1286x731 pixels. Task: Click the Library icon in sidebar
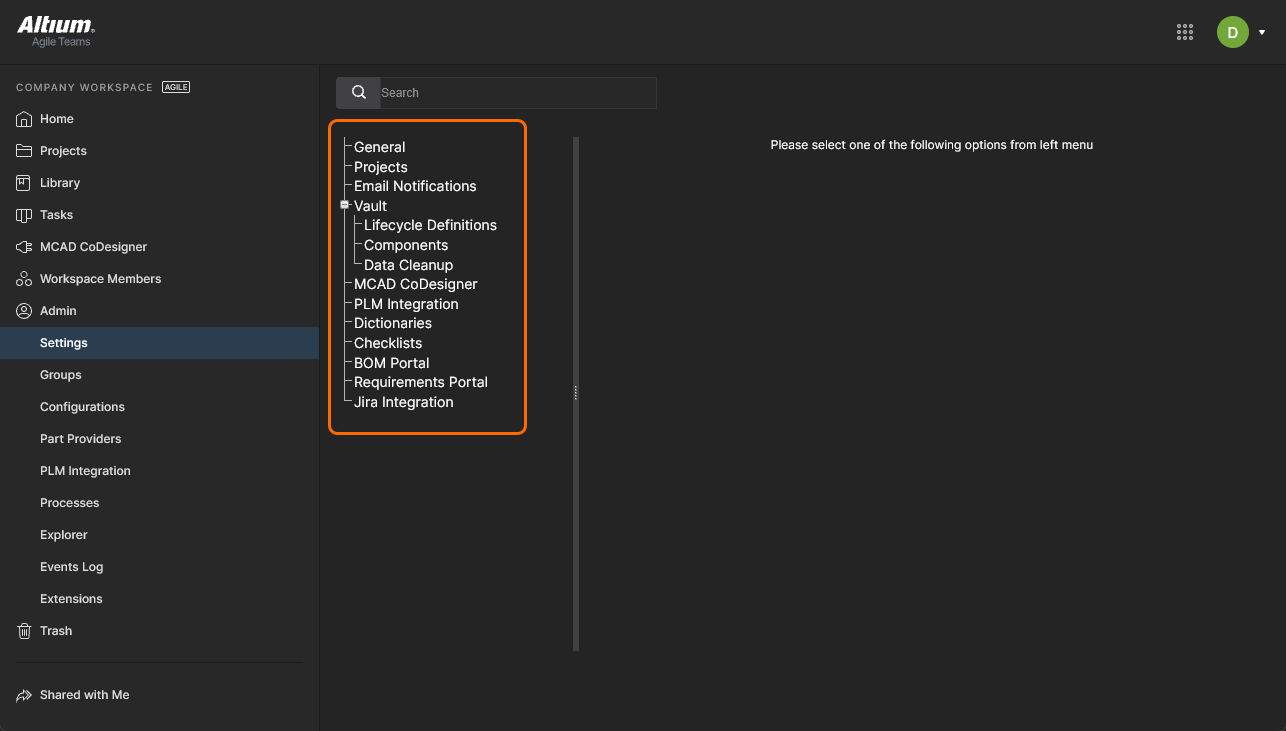point(24,183)
